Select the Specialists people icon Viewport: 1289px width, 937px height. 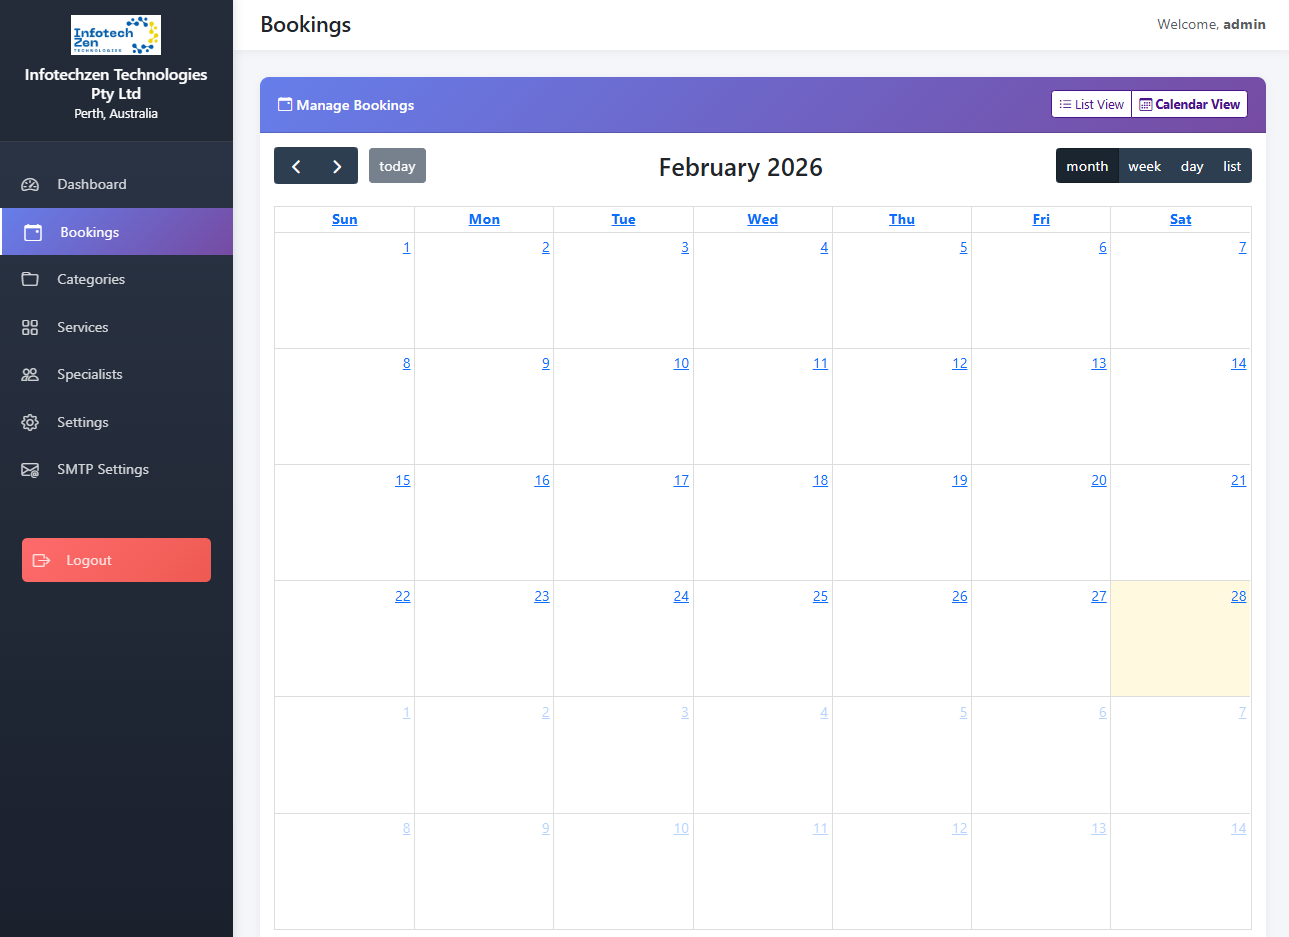click(29, 374)
